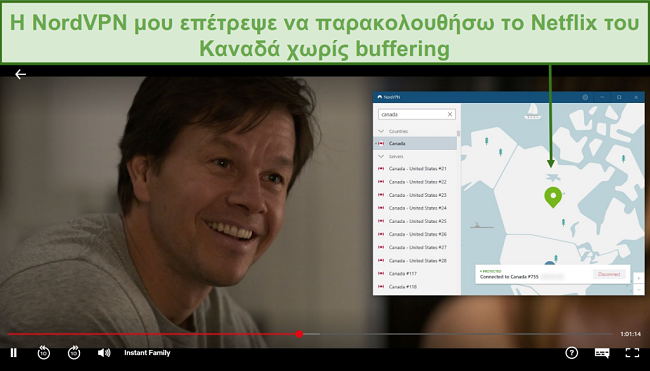Image resolution: width=650 pixels, height=371 pixels.
Task: Click the blue United States map pin
Action: (x=549, y=263)
